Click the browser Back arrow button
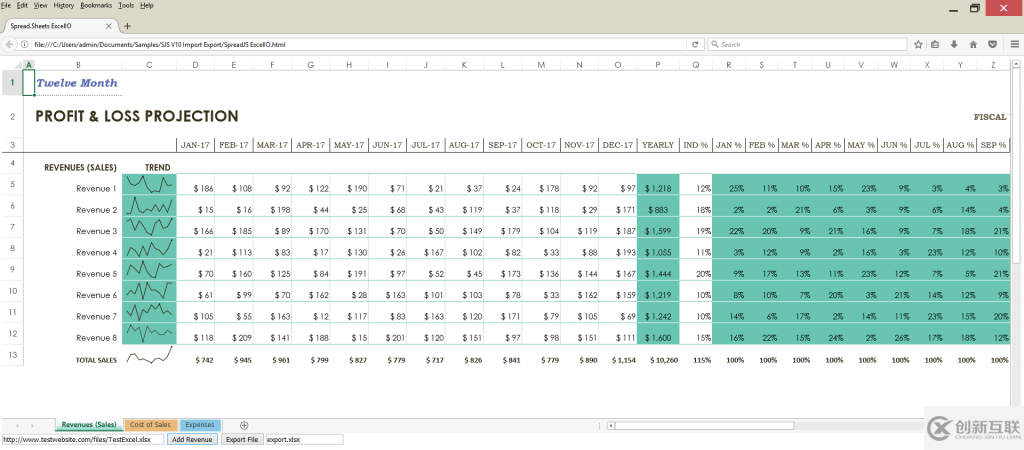This screenshot has height=450, width=1024. (9, 44)
